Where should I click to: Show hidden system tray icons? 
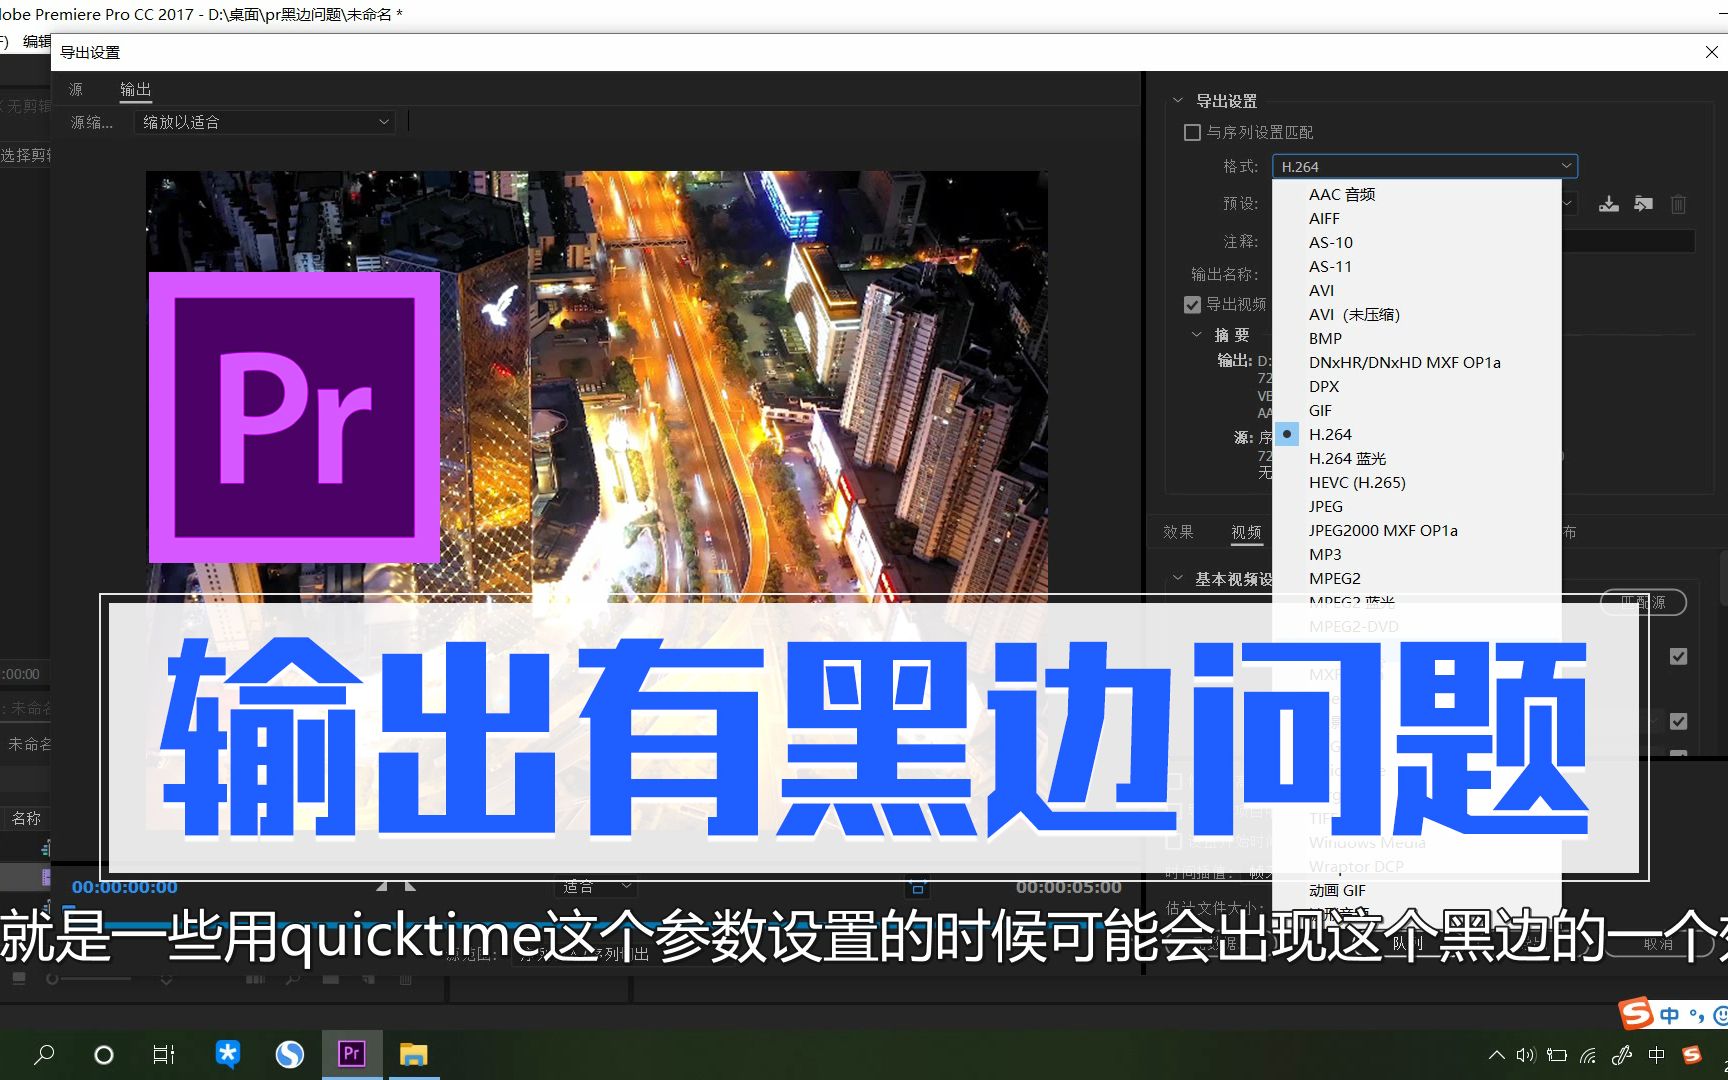(1497, 1055)
